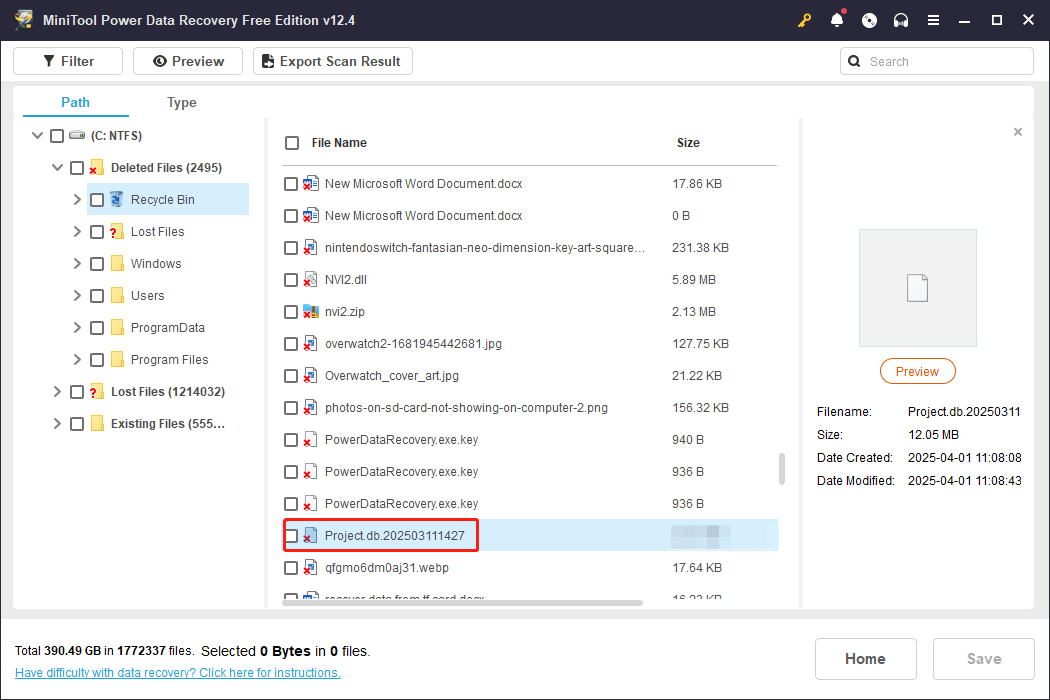
Task: Click the Recycle Bin icon
Action: 117,199
